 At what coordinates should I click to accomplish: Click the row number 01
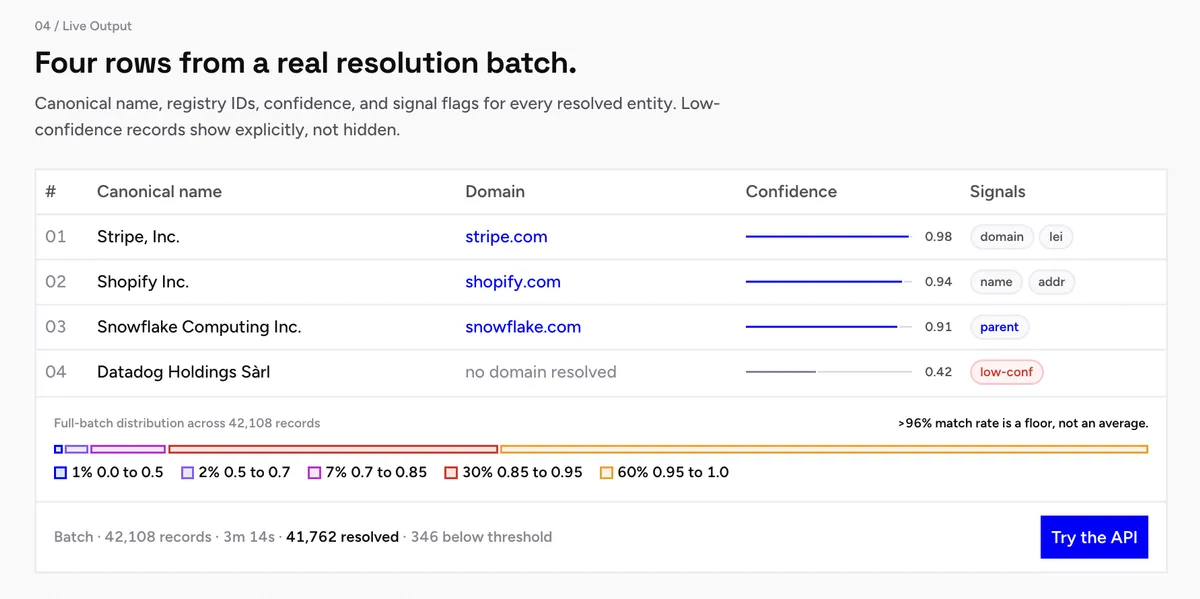pyautogui.click(x=56, y=237)
